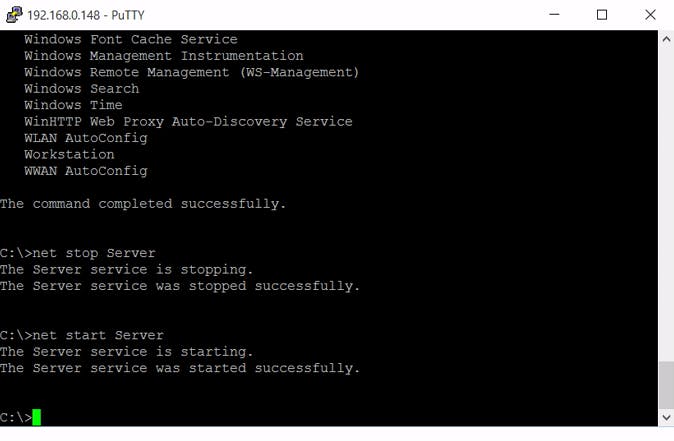Click the WLAN AutoConfig service entry
The width and height of the screenshot is (674, 441).
pos(85,138)
